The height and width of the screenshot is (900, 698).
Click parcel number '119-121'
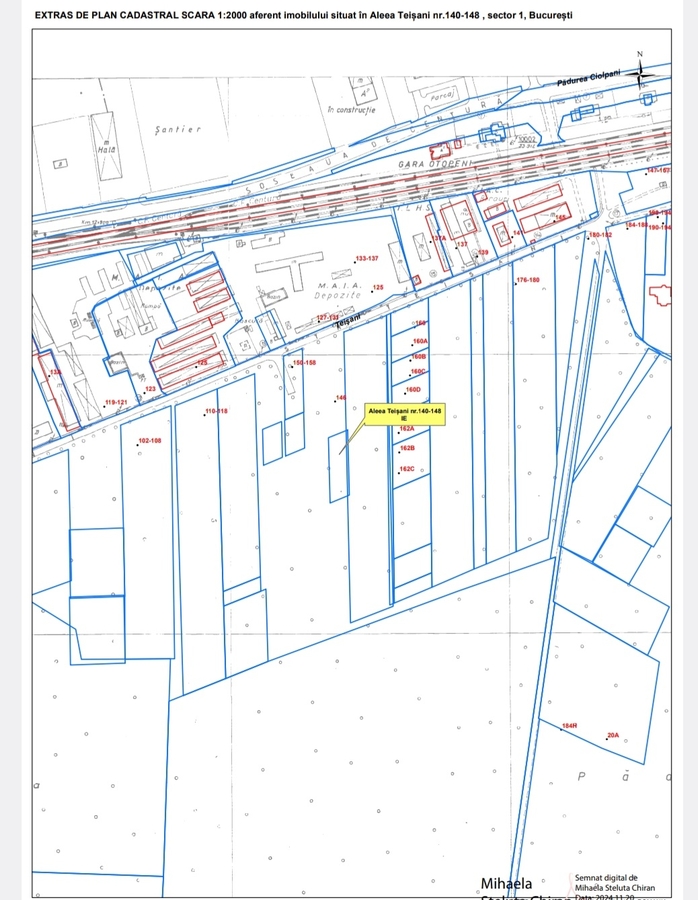point(116,402)
